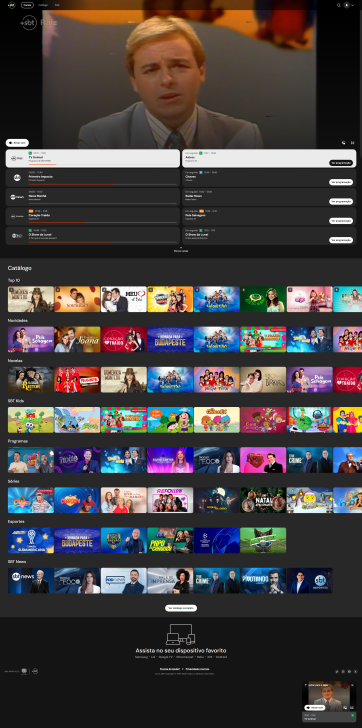362x728 pixels.
Task: Open the Kids tab in top navigation
Action: pyautogui.click(x=57, y=5)
